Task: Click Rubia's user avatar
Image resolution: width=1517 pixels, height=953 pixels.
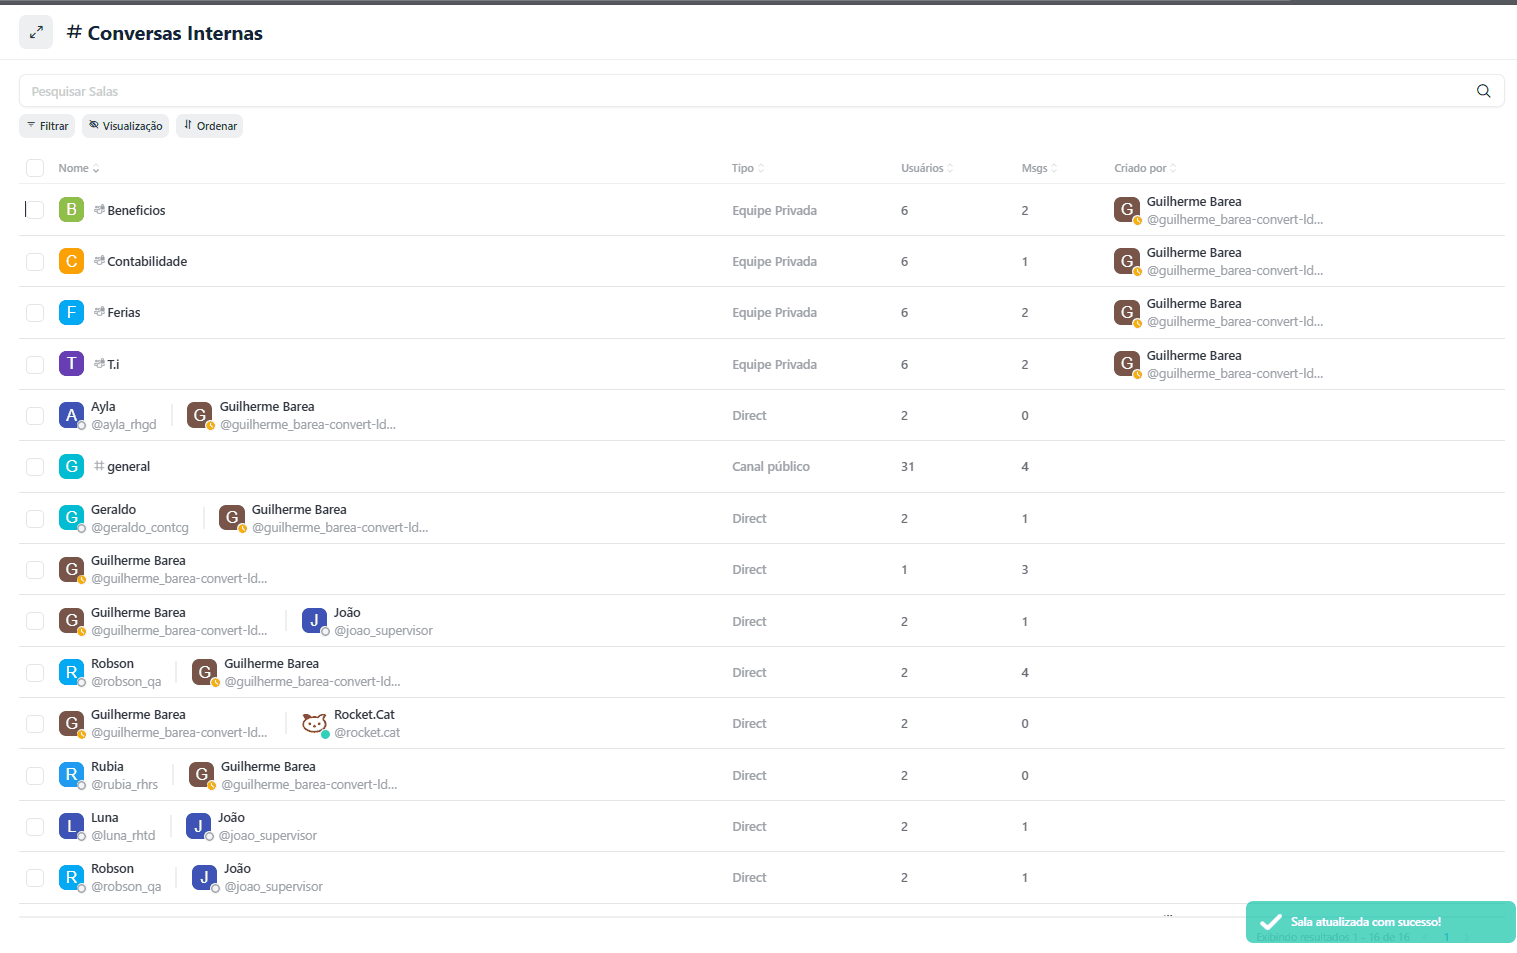Action: [x=71, y=775]
